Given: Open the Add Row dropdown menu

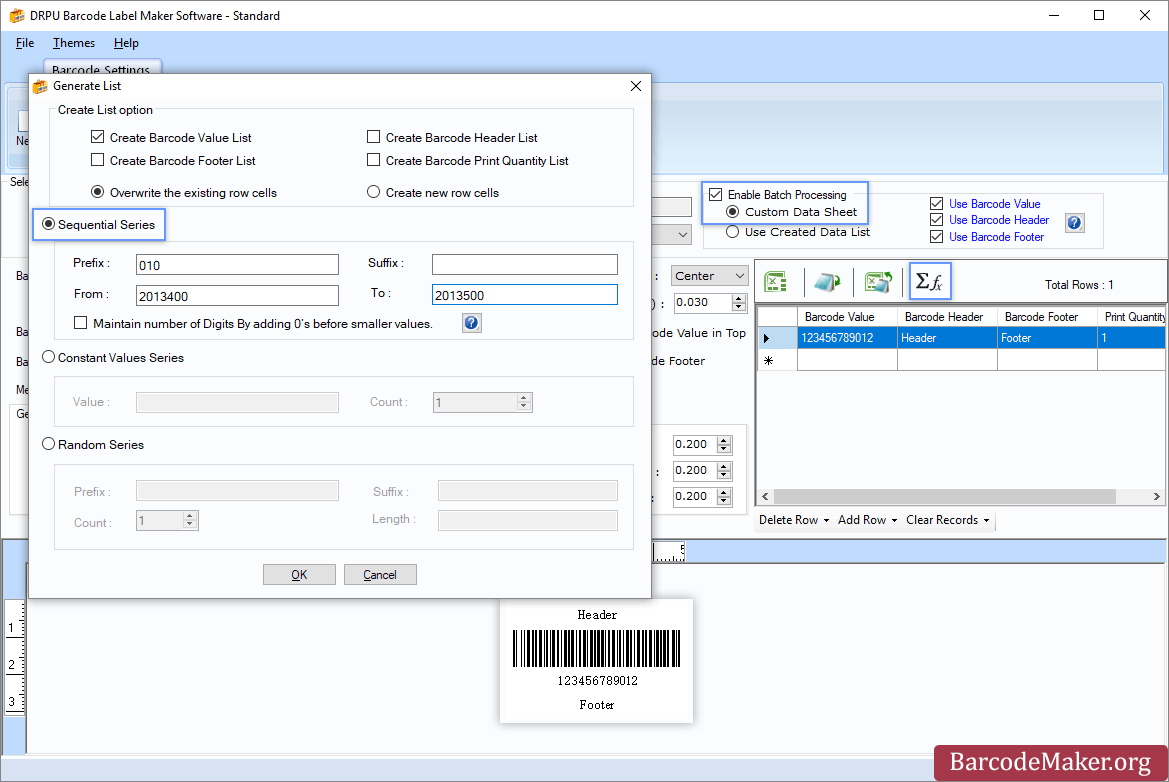Looking at the screenshot, I should point(867,520).
